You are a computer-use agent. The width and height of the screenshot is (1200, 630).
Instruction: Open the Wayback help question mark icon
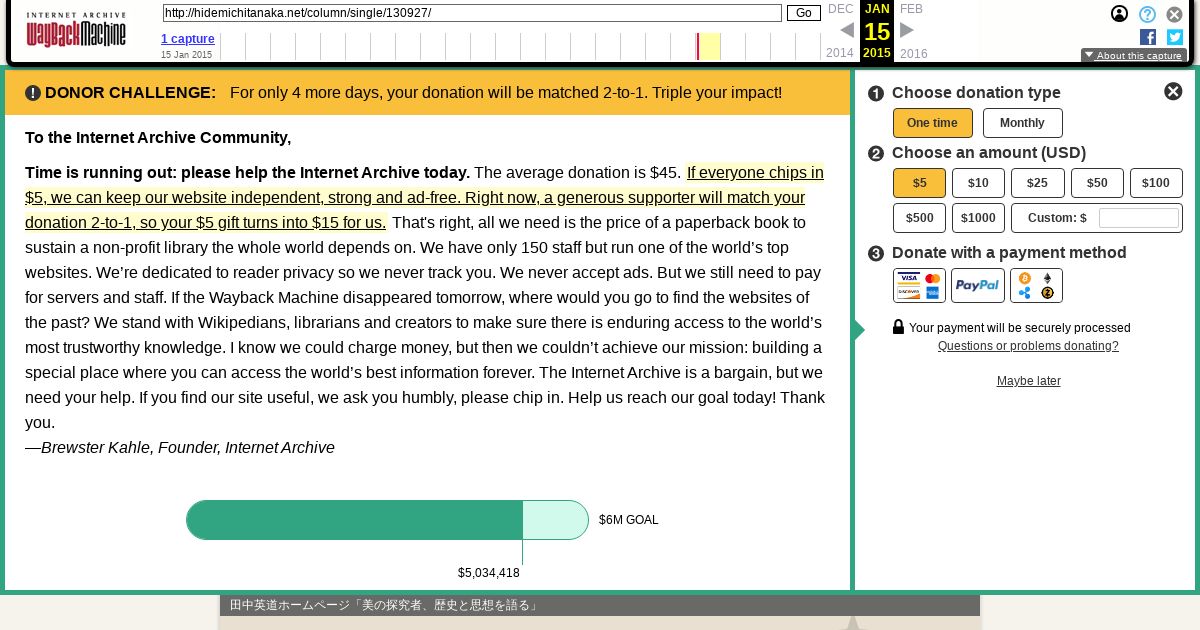click(1148, 14)
